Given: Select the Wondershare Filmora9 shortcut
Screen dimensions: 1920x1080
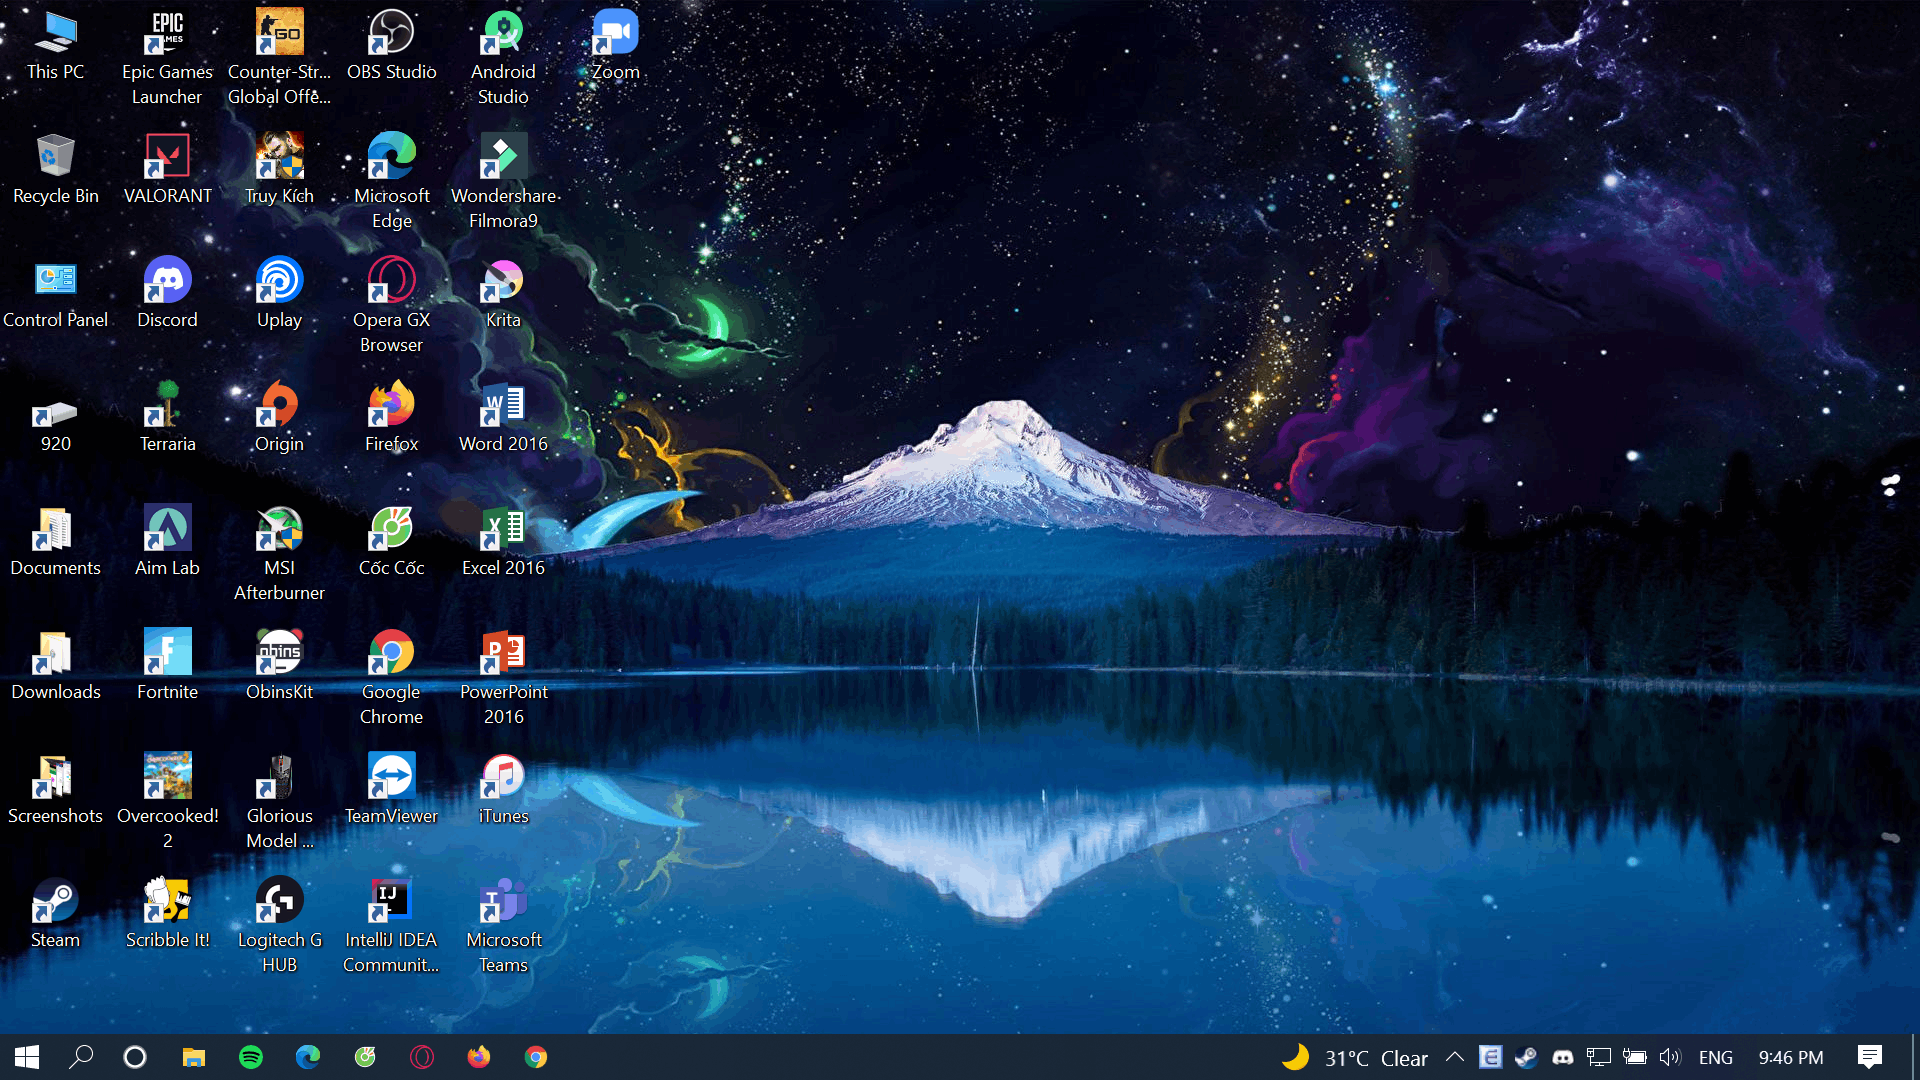Looking at the screenshot, I should point(503,182).
